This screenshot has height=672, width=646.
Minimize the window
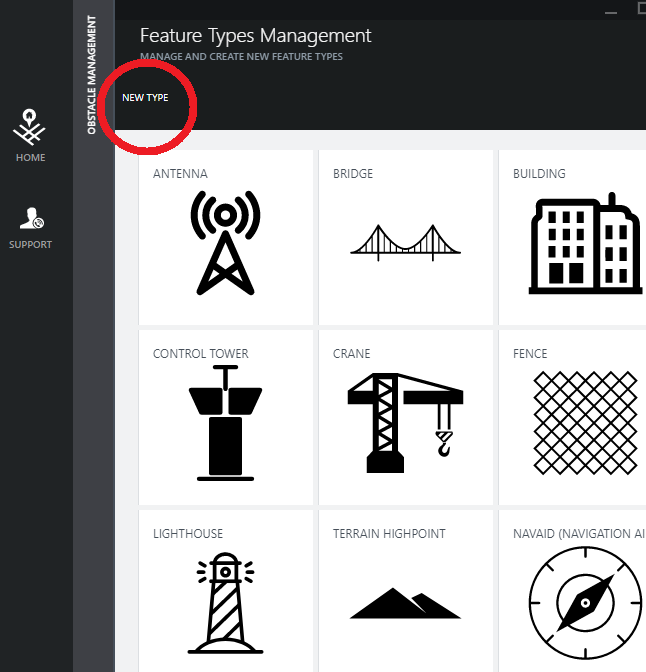pyautogui.click(x=611, y=13)
